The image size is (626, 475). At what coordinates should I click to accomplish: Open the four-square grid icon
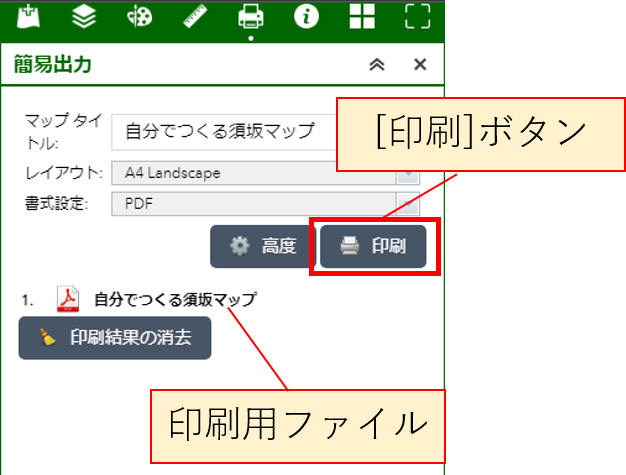(x=362, y=16)
